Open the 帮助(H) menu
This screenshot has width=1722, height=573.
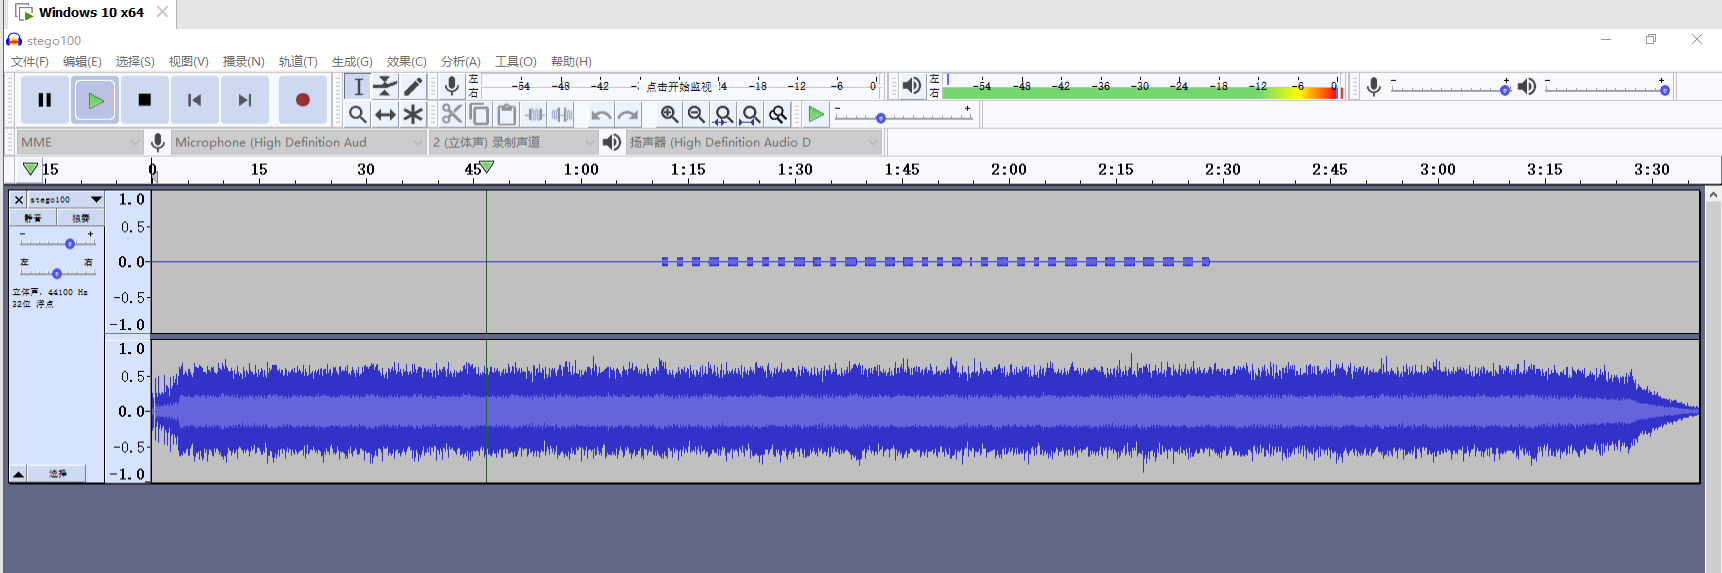click(x=571, y=61)
